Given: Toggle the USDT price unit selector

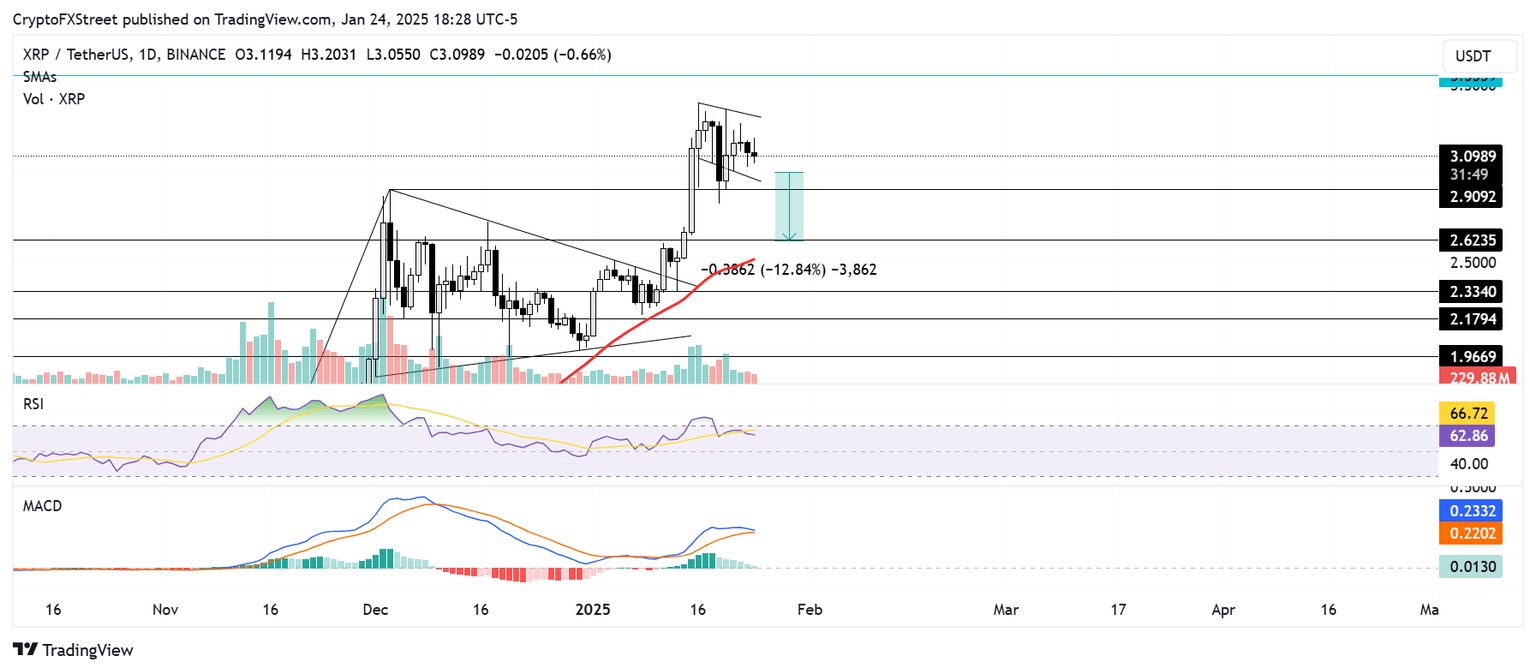Looking at the screenshot, I should [1479, 56].
